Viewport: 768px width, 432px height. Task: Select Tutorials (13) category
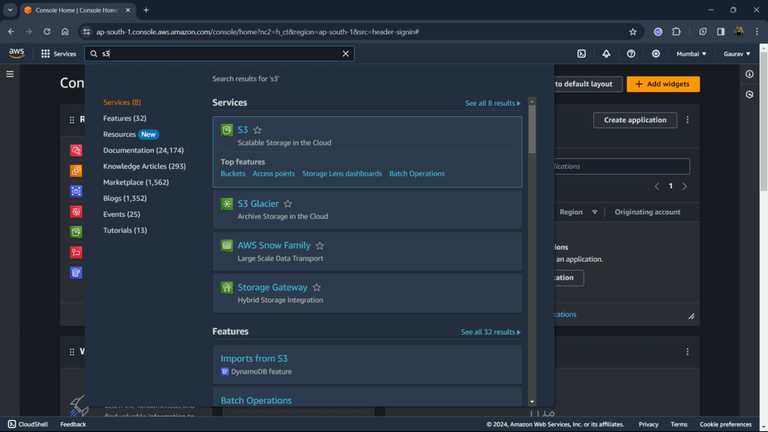click(125, 230)
